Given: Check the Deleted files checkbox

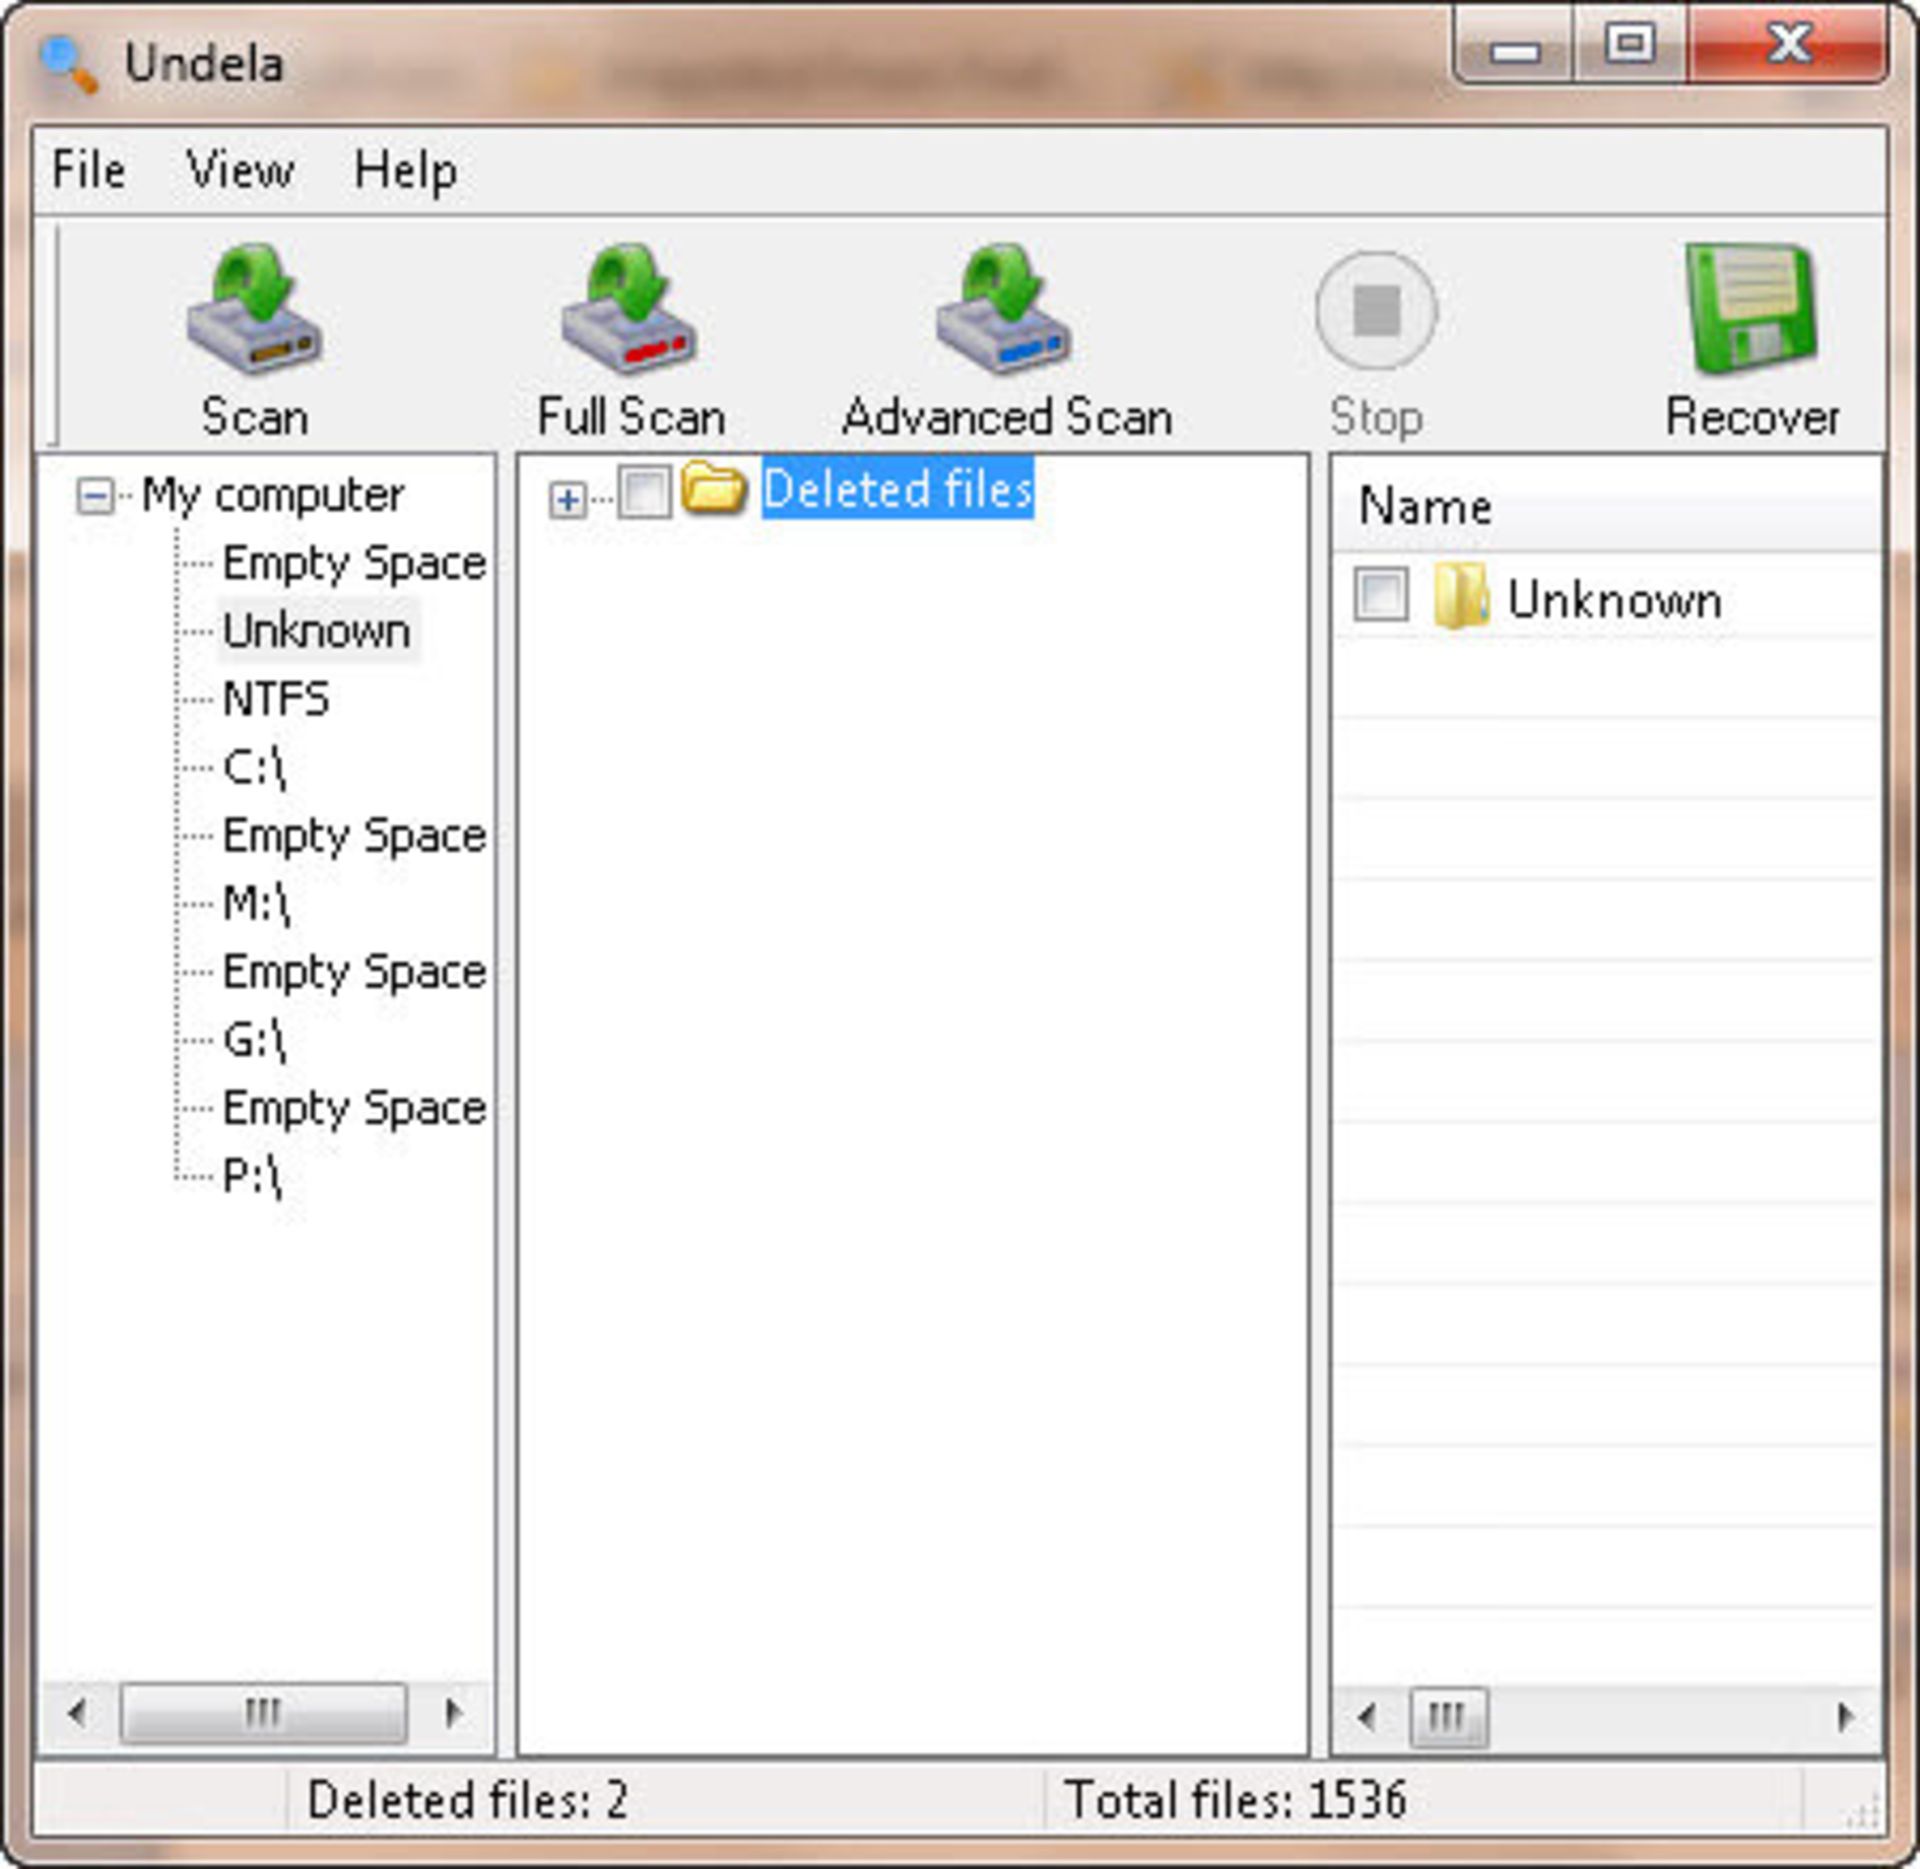Looking at the screenshot, I should (643, 492).
